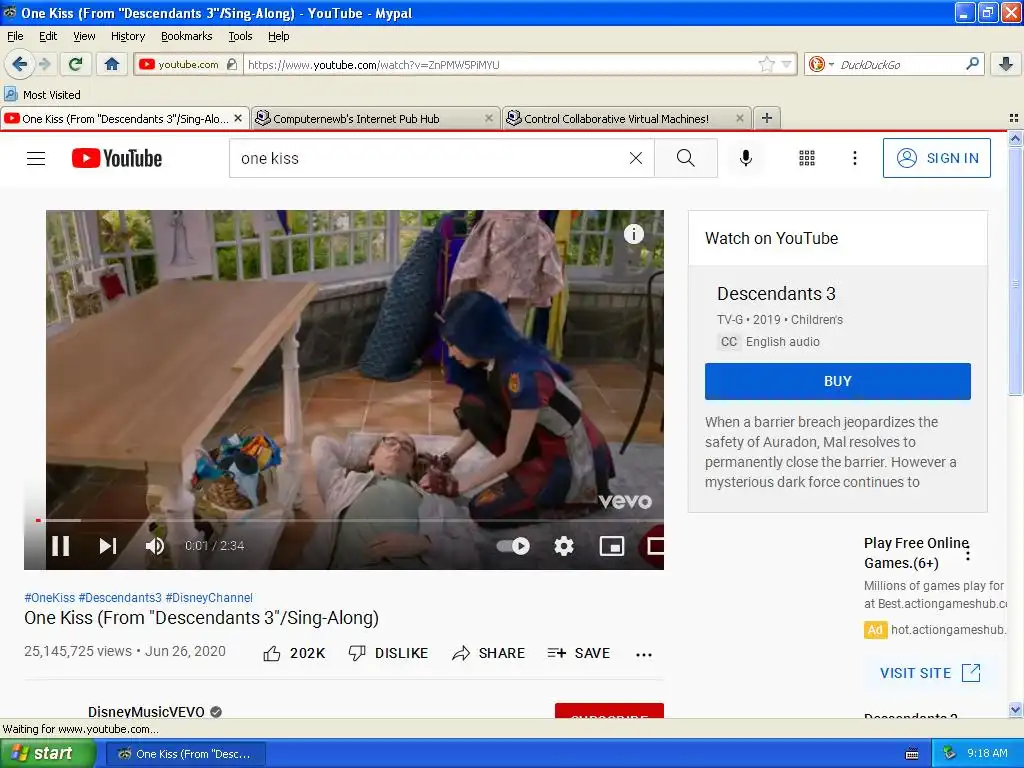This screenshot has width=1024, height=768.
Task: Open the View menu
Action: click(x=84, y=36)
